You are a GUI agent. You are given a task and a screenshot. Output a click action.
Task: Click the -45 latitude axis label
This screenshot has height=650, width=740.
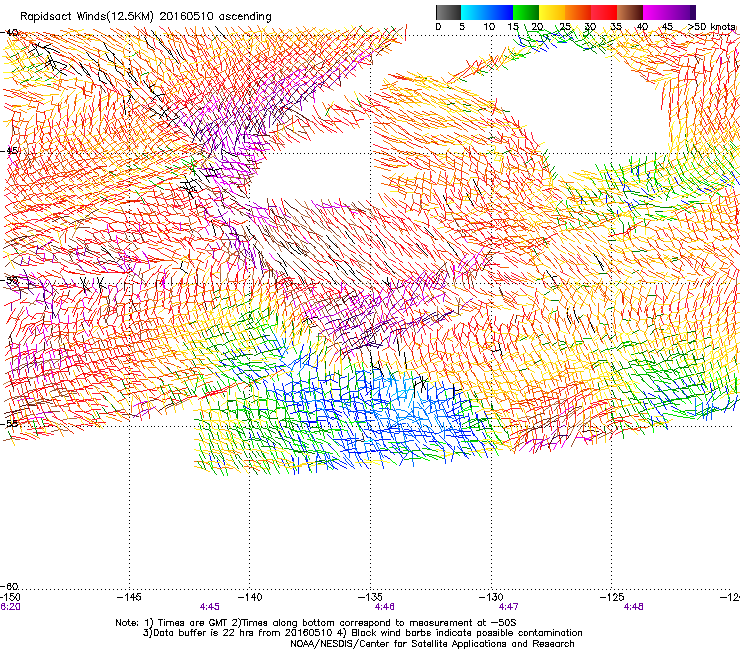11,151
